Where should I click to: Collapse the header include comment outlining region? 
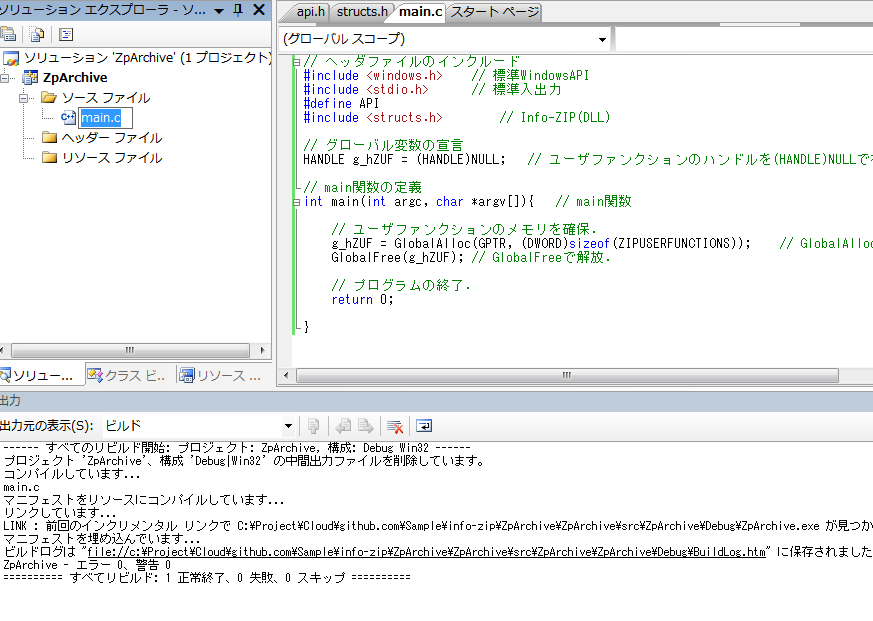click(296, 62)
